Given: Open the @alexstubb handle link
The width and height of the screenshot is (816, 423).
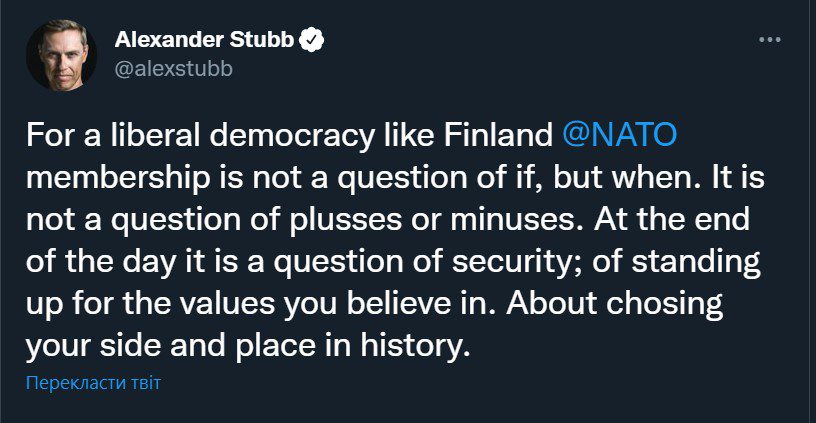Looking at the screenshot, I should (x=173, y=69).
